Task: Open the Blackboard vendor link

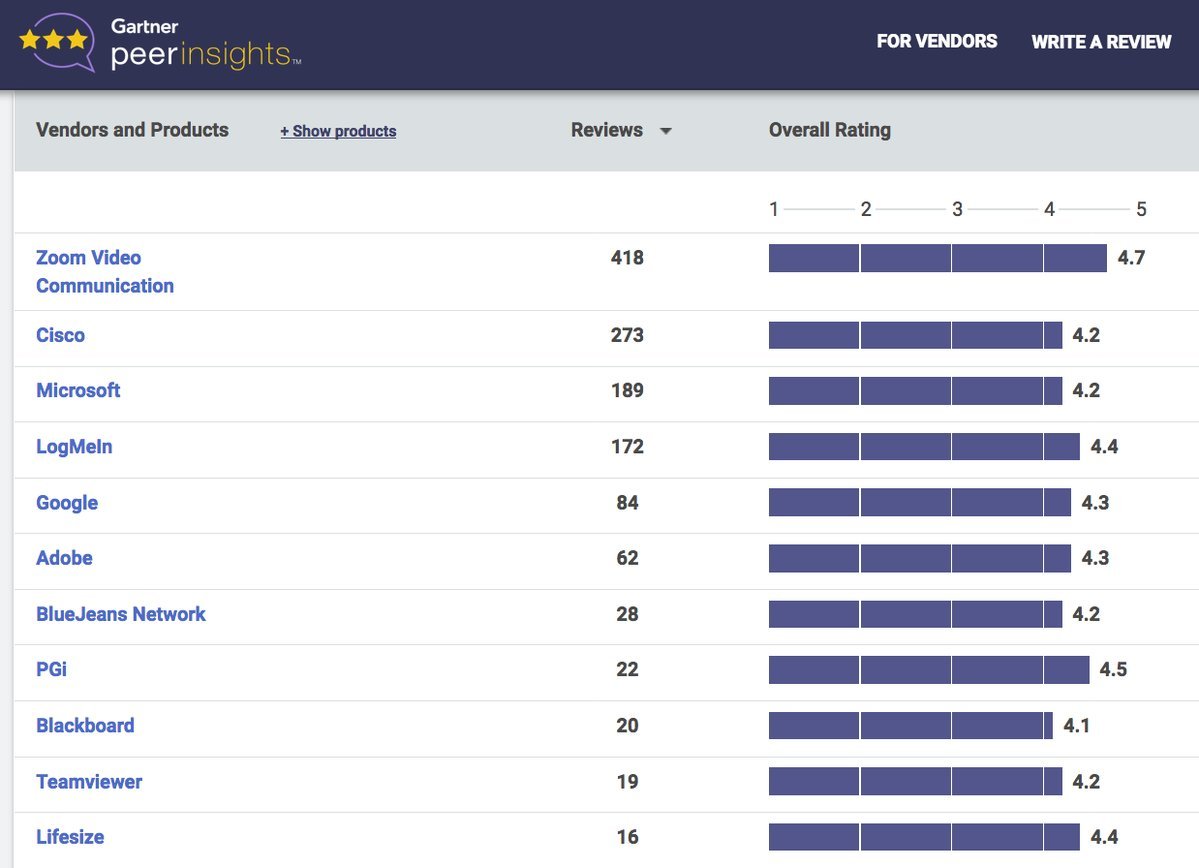Action: point(85,725)
